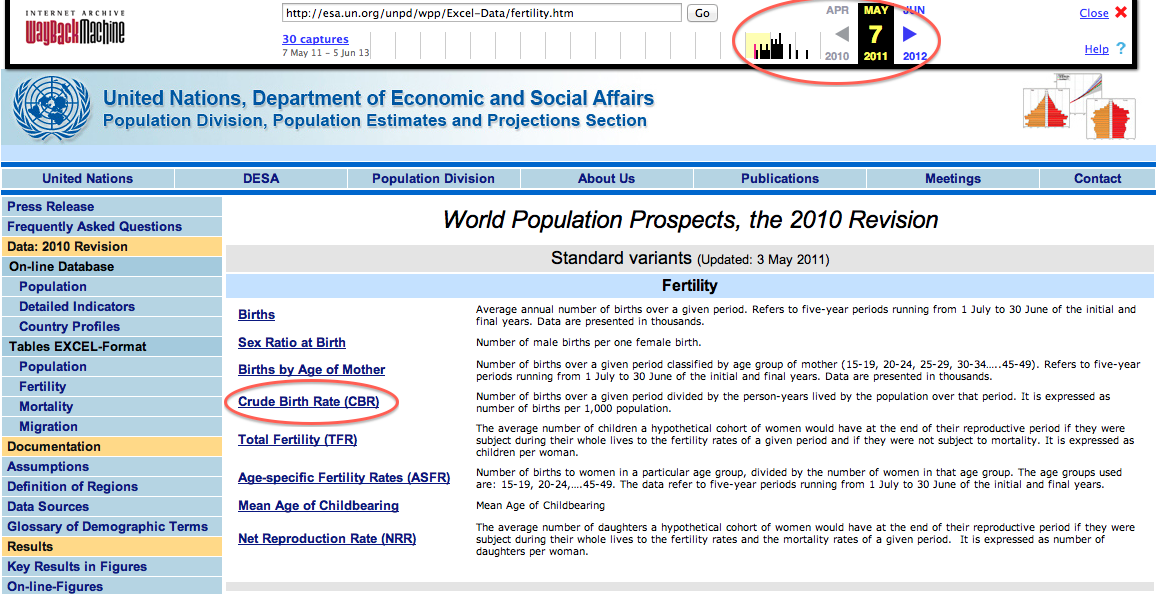The width and height of the screenshot is (1157, 594).
Task: Open Population under On-line Database
Action: 52,286
